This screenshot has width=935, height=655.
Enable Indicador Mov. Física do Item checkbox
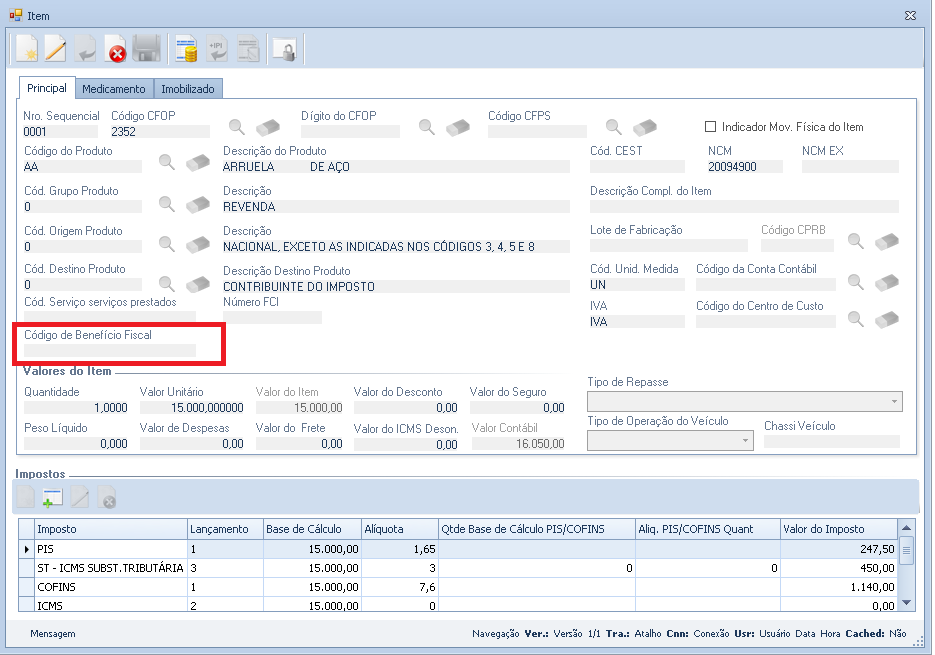click(711, 127)
